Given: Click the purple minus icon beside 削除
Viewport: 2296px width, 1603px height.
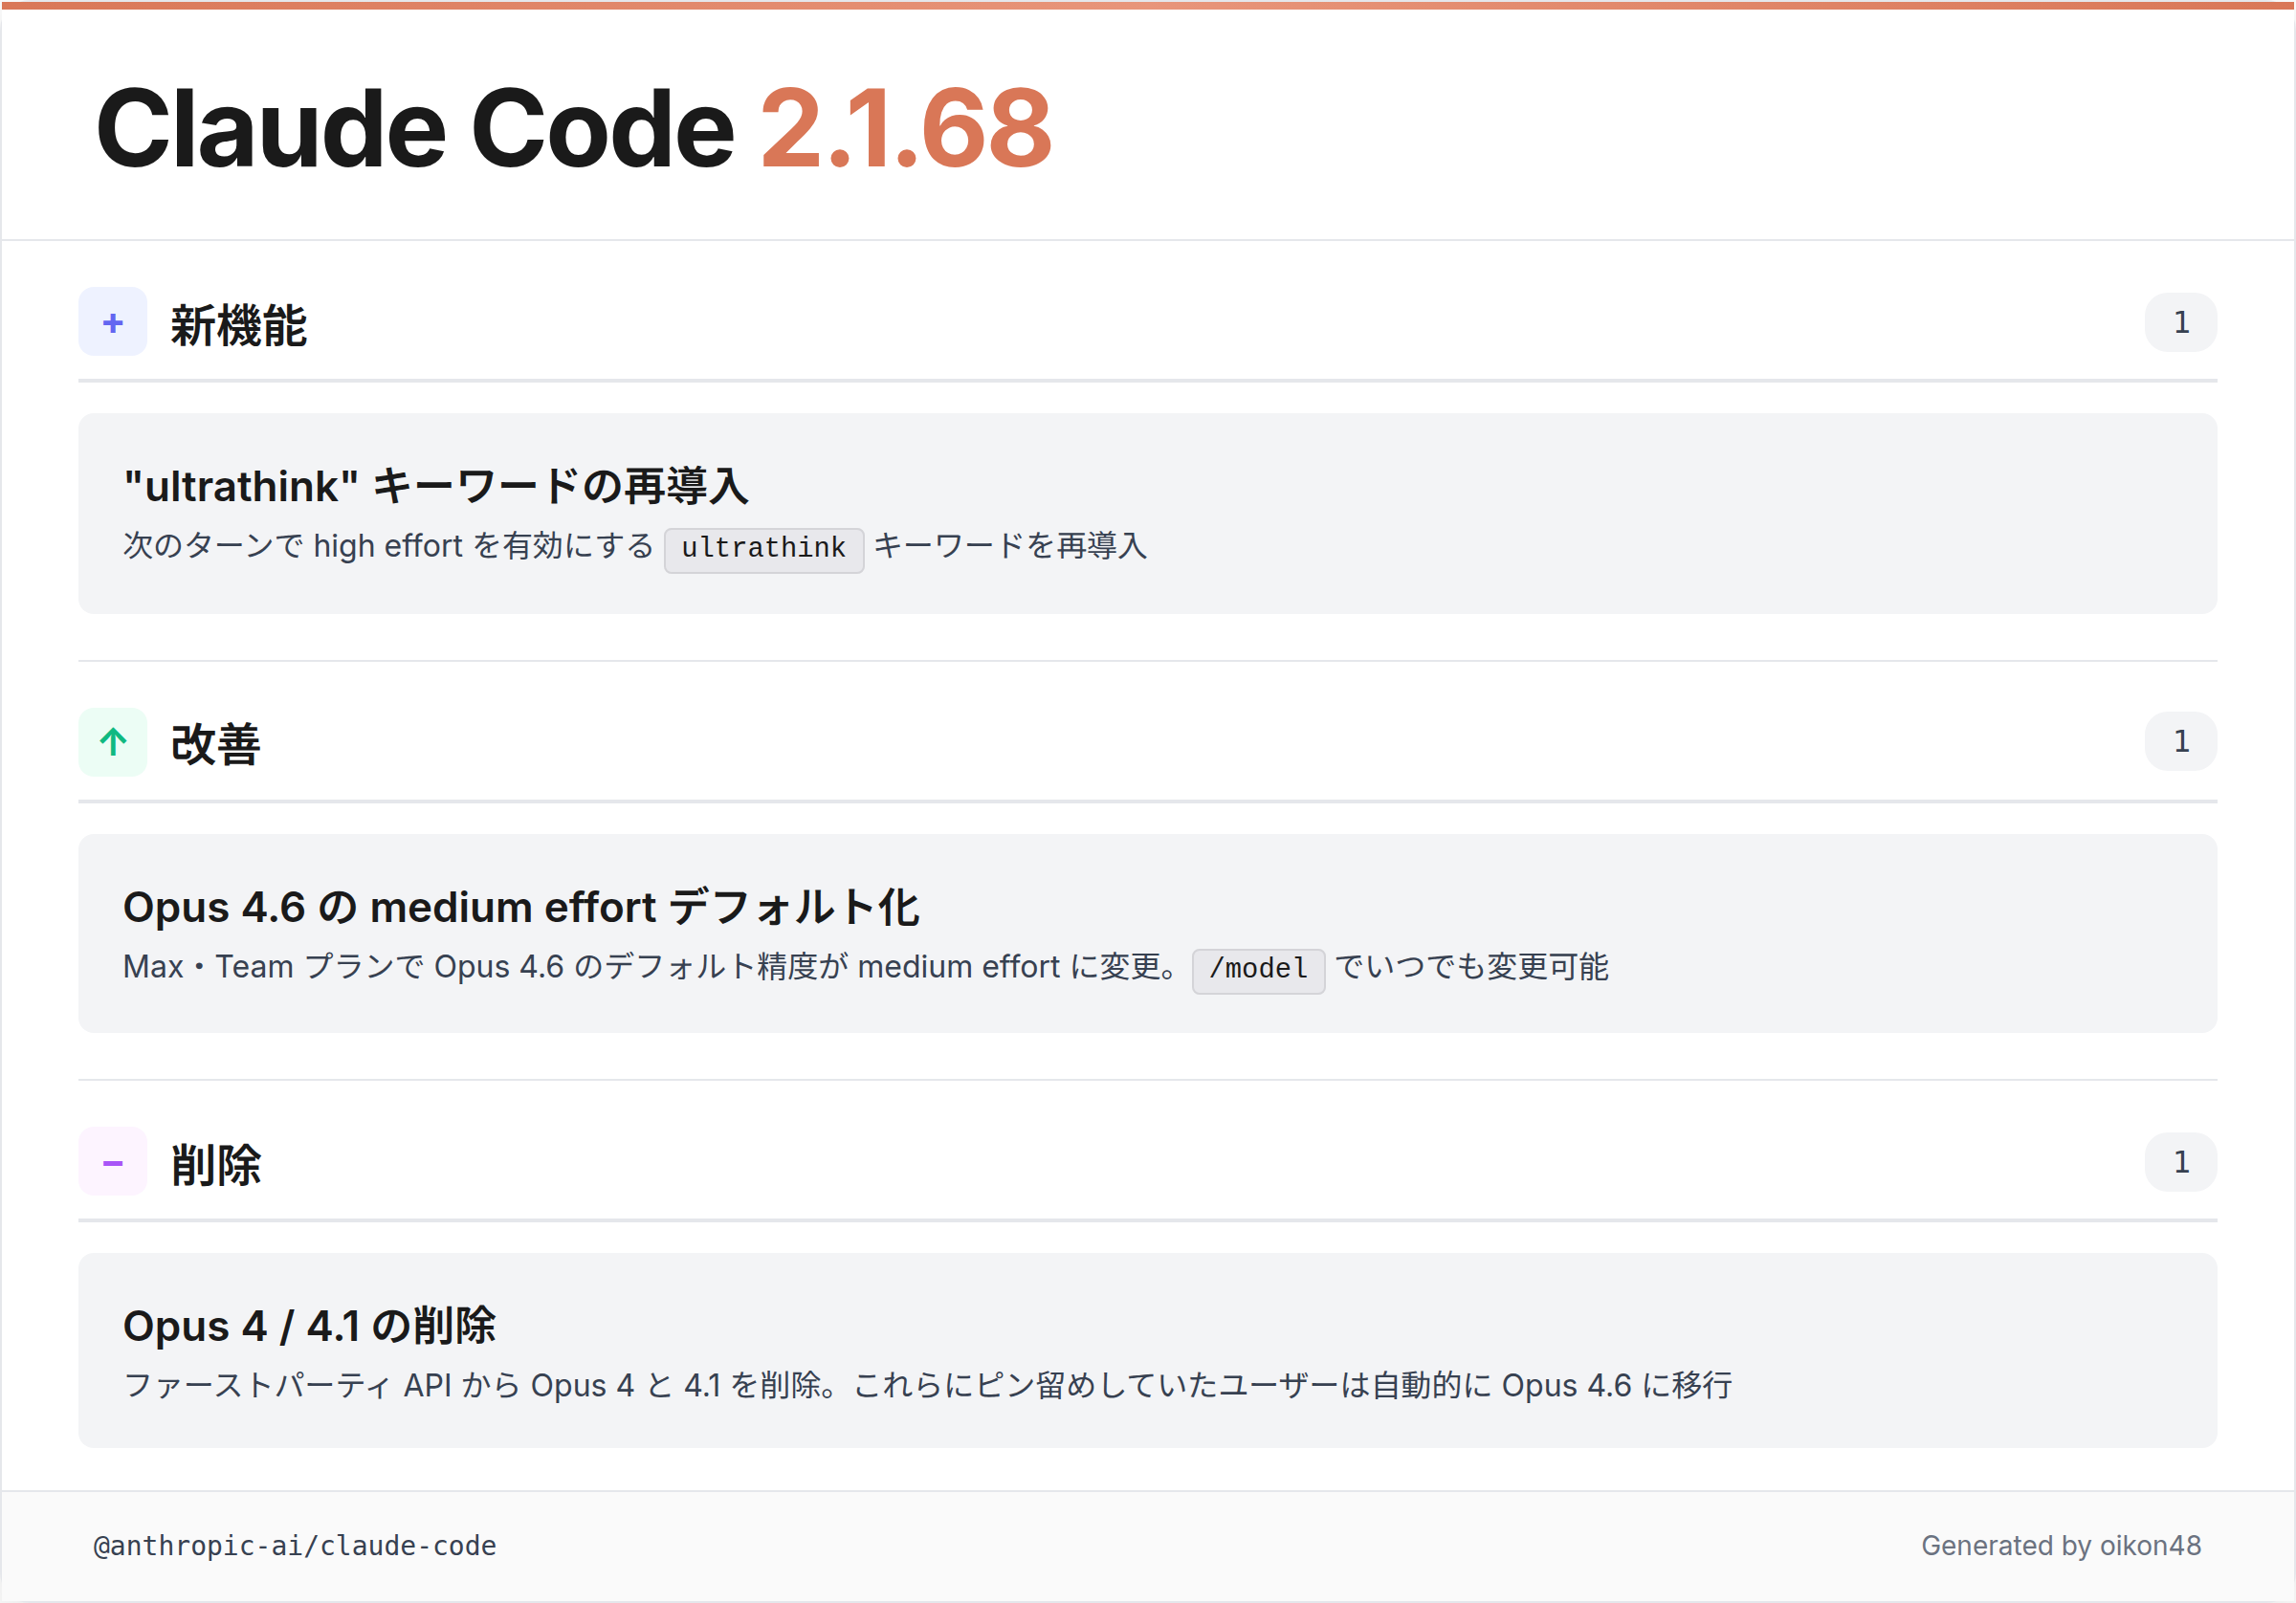Looking at the screenshot, I should pos(113,1162).
